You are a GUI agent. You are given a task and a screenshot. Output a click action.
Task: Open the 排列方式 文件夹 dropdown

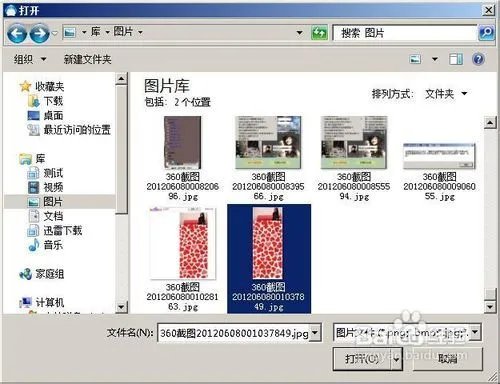446,94
